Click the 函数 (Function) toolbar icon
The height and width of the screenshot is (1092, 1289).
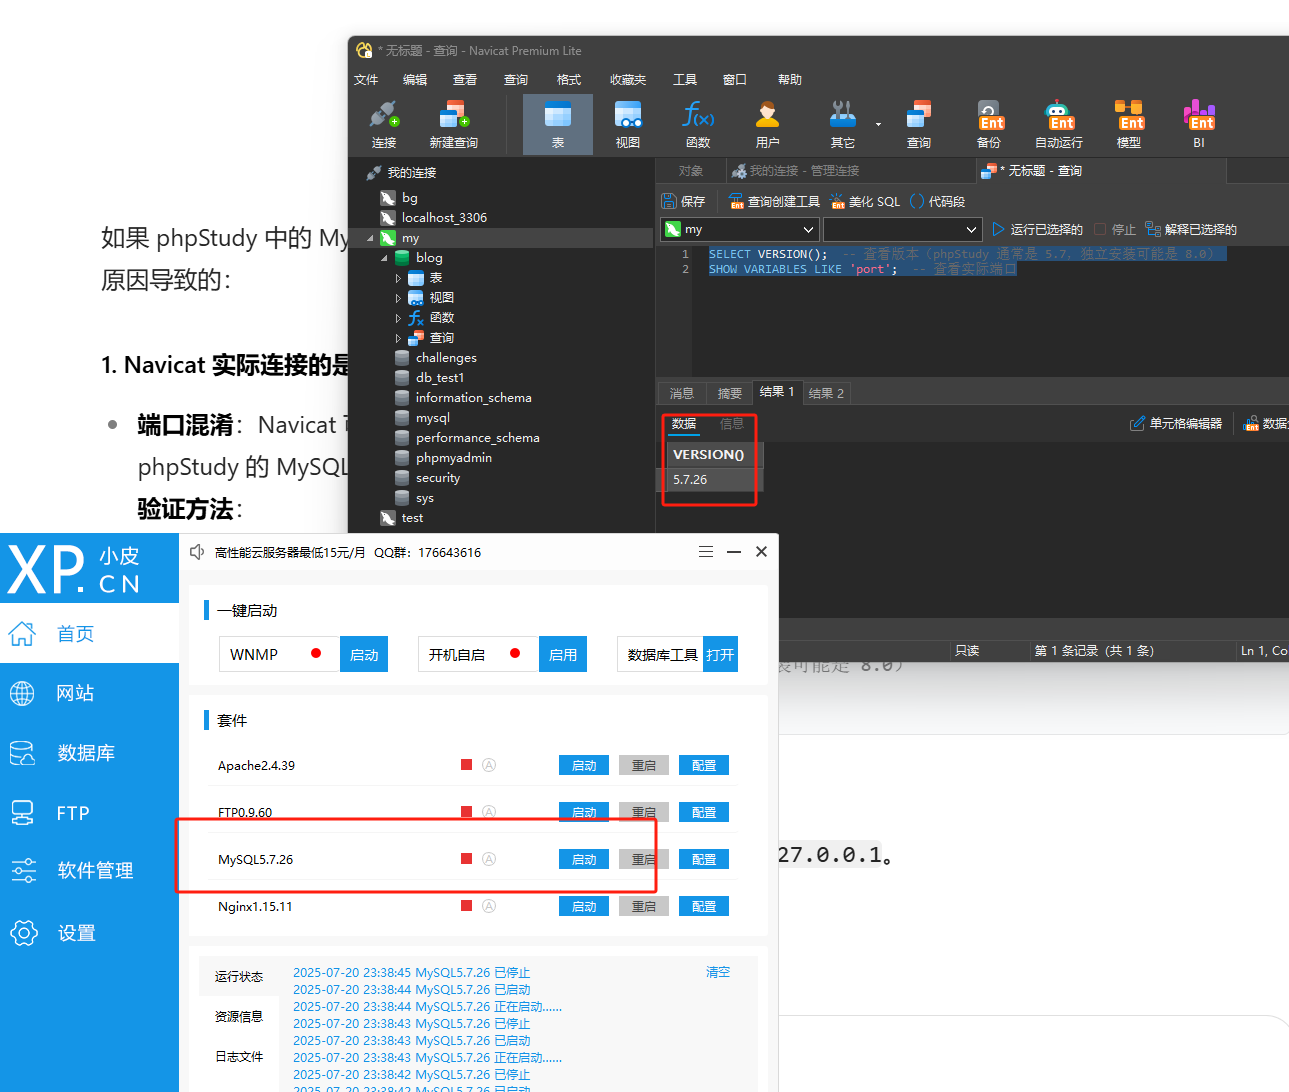click(x=698, y=124)
